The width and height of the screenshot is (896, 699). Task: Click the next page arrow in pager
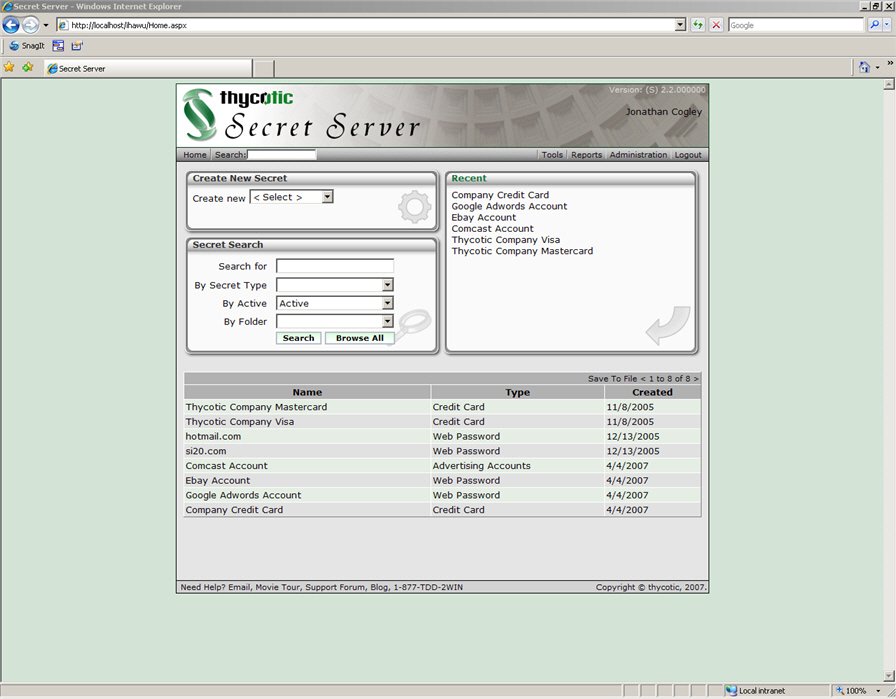tap(696, 378)
